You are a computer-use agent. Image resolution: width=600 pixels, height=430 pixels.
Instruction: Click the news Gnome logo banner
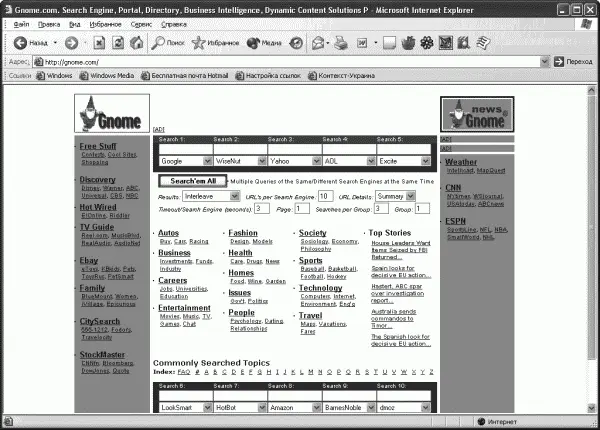(x=477, y=114)
